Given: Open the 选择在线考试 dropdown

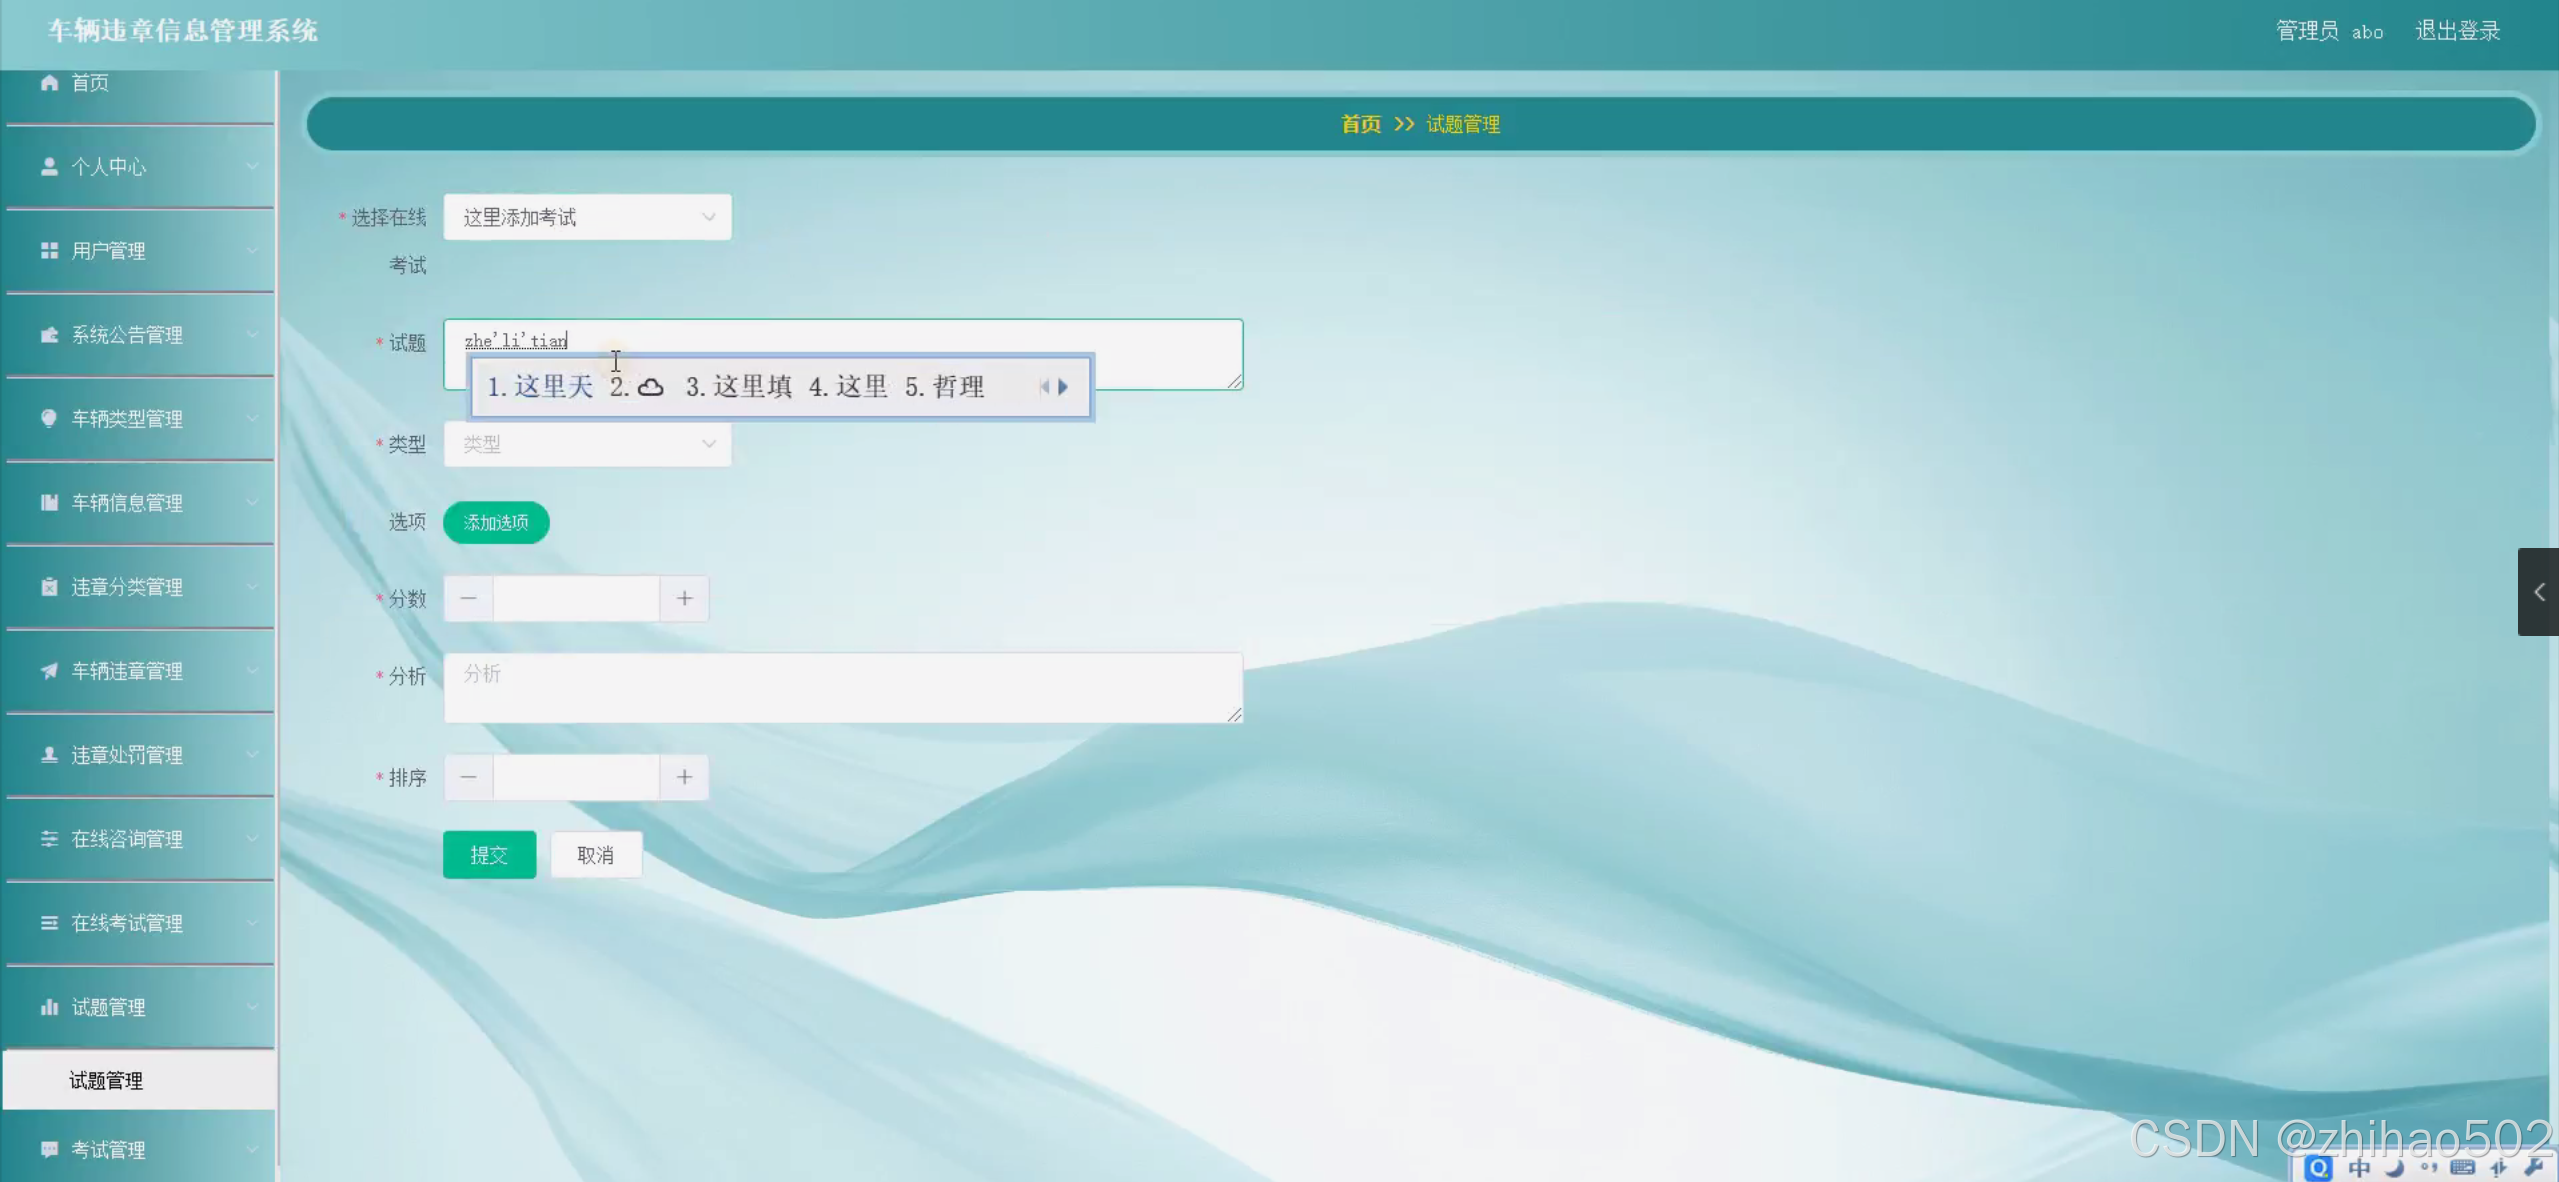Looking at the screenshot, I should coord(587,217).
